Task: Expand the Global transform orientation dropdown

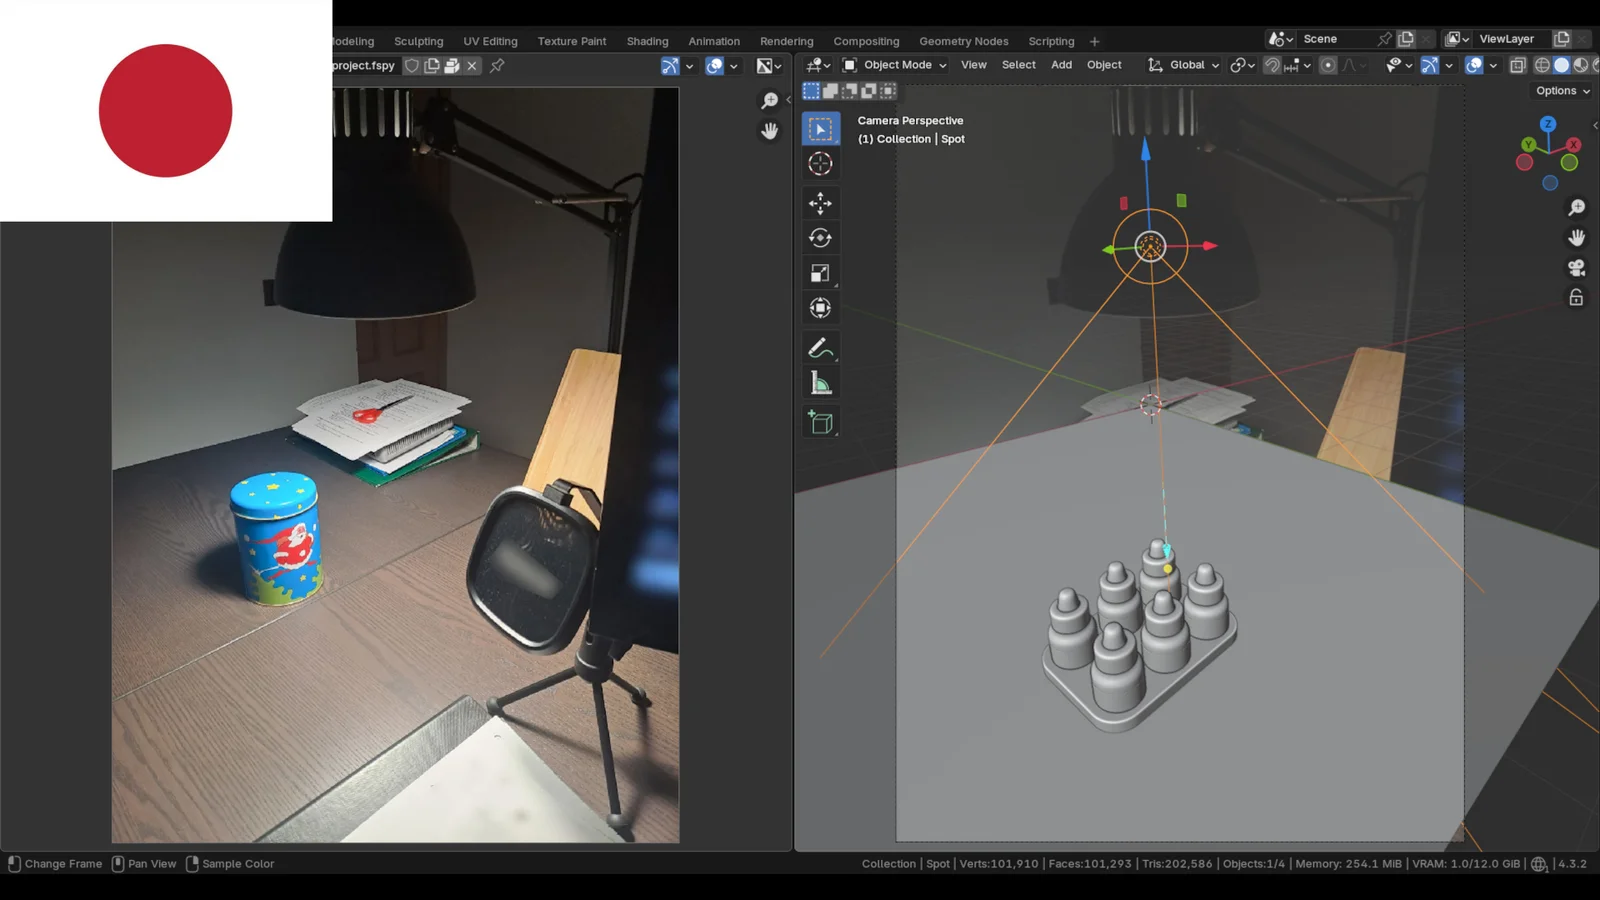Action: [1184, 65]
